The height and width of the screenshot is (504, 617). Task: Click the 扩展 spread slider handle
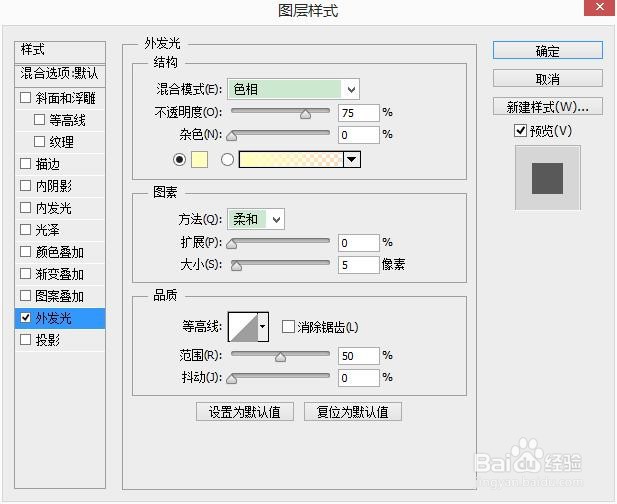coord(232,244)
